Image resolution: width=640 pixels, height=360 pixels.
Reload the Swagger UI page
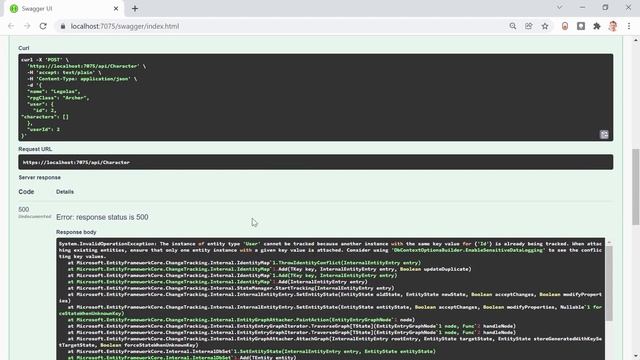tap(43, 26)
